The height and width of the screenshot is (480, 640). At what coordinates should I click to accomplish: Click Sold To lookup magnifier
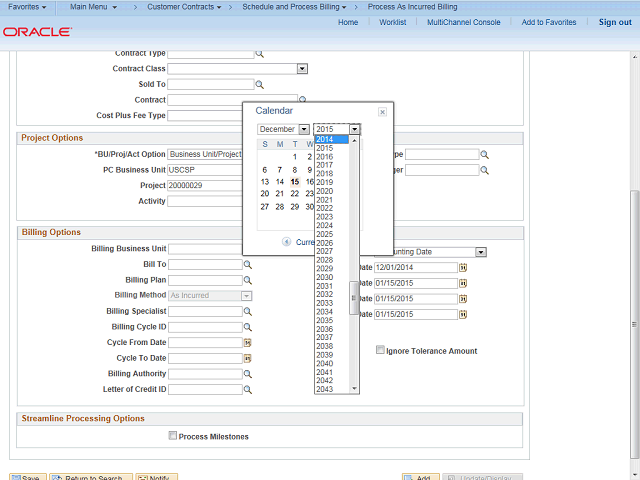click(x=259, y=85)
